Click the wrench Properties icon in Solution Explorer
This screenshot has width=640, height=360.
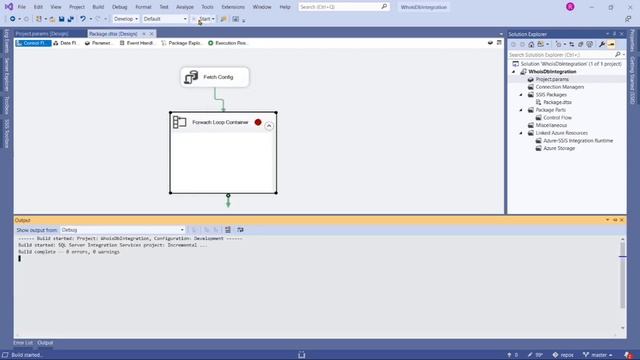coord(602,44)
